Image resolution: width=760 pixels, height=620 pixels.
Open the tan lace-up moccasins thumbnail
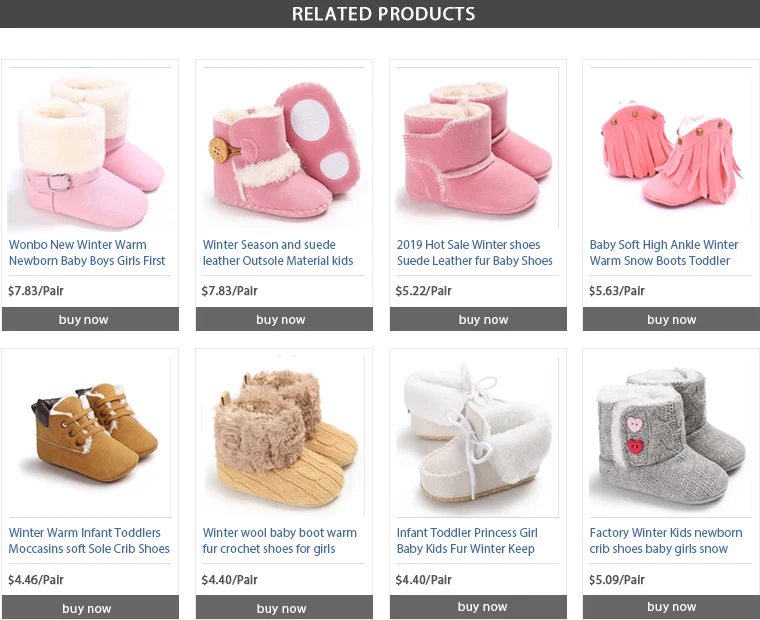coord(90,437)
